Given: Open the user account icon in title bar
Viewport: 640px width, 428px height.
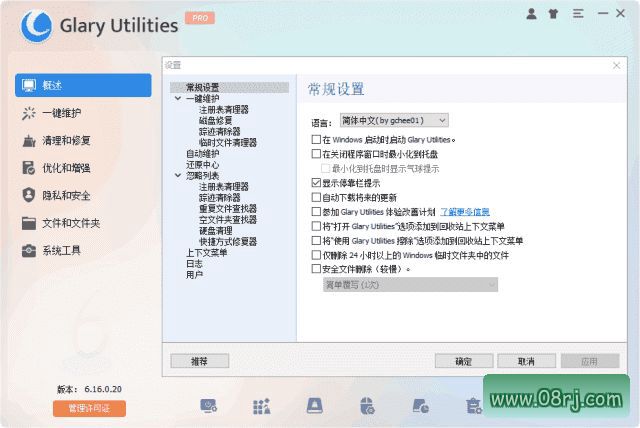Looking at the screenshot, I should pos(531,14).
